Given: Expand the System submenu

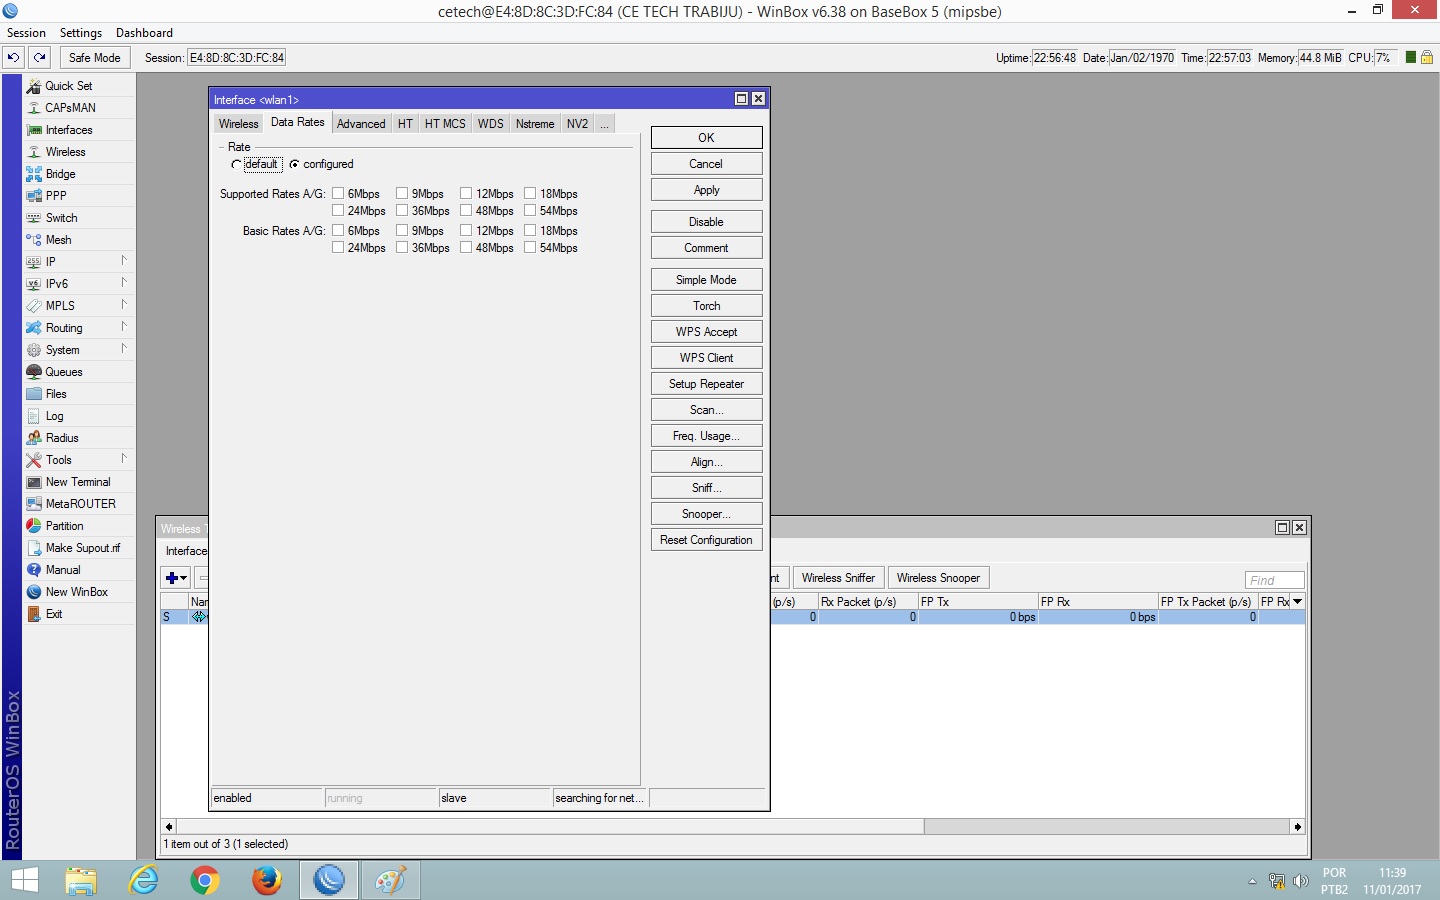Looking at the screenshot, I should (x=124, y=349).
